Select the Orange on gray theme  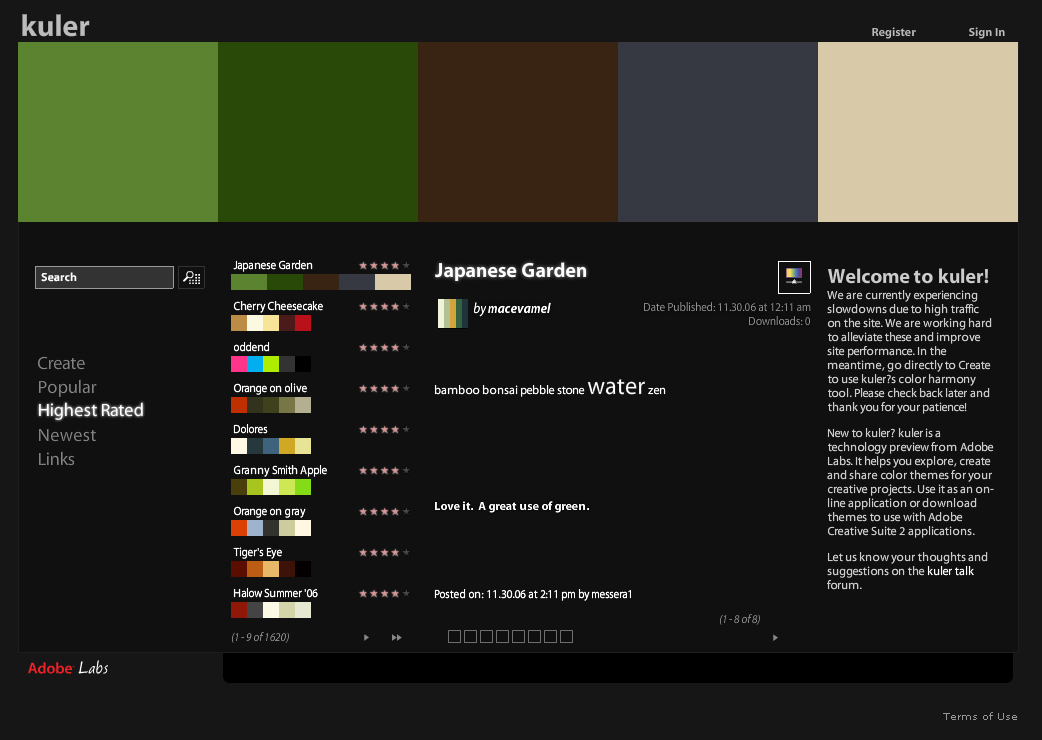pos(269,511)
